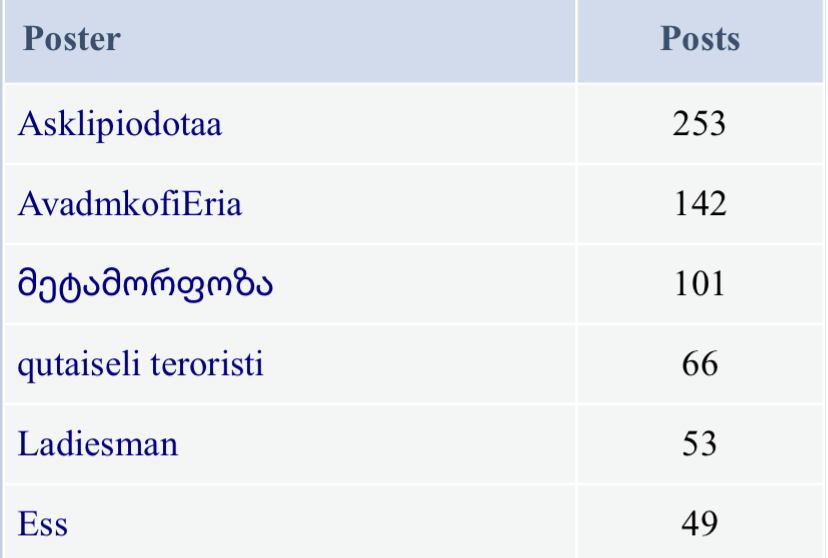Open the username written in Georgian script

[x=145, y=284]
